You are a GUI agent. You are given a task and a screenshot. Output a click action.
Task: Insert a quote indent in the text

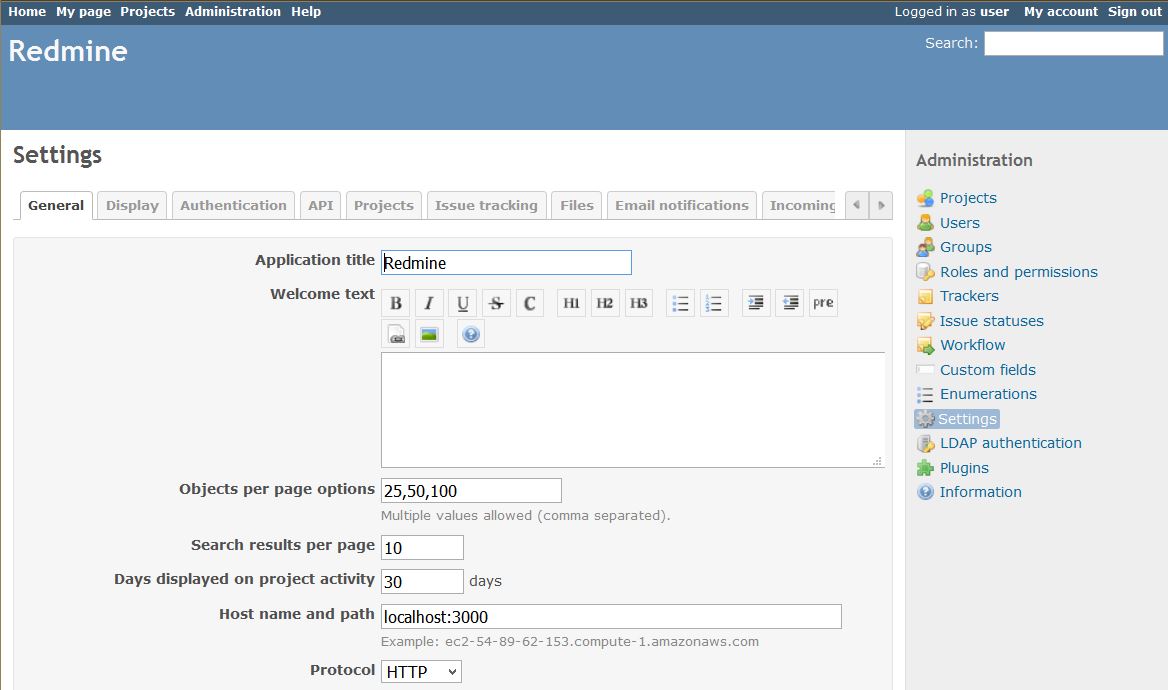756,303
